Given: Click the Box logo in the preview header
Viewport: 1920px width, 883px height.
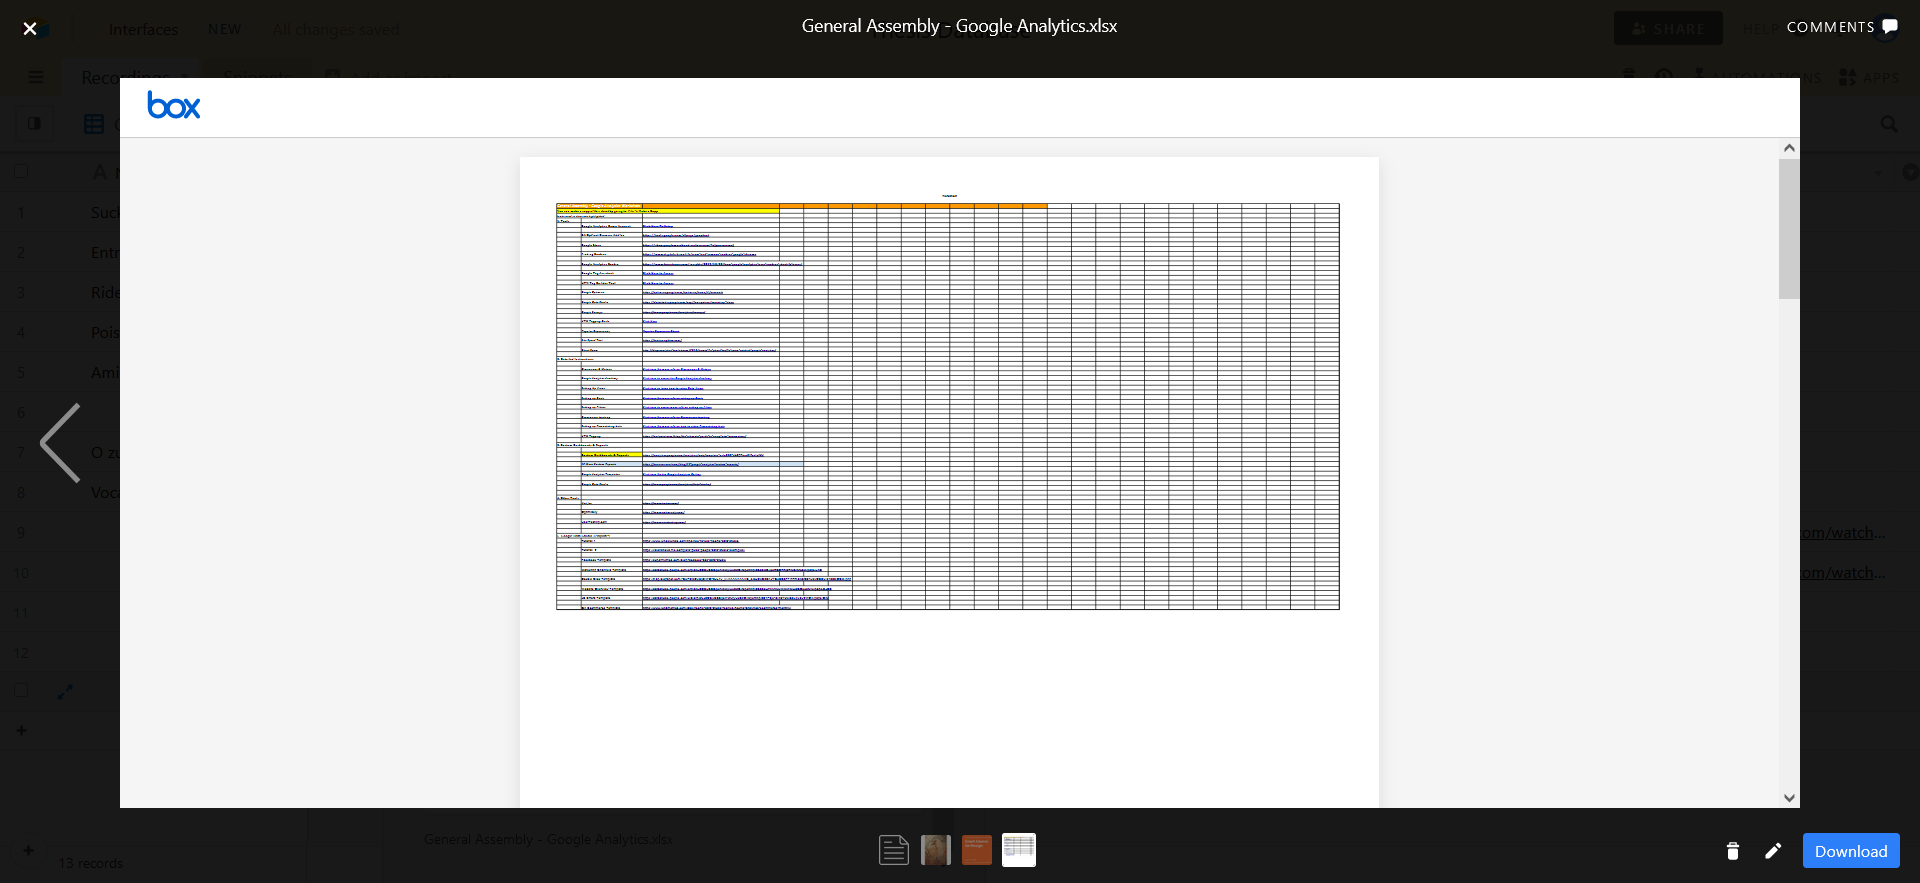Looking at the screenshot, I should click(174, 105).
